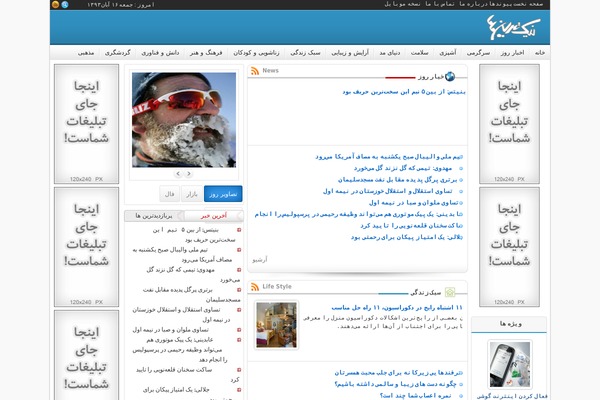
Task: Click the date text امروز جمعه ۱۶ آبان ۱۳۹۳
Action: 121,5
